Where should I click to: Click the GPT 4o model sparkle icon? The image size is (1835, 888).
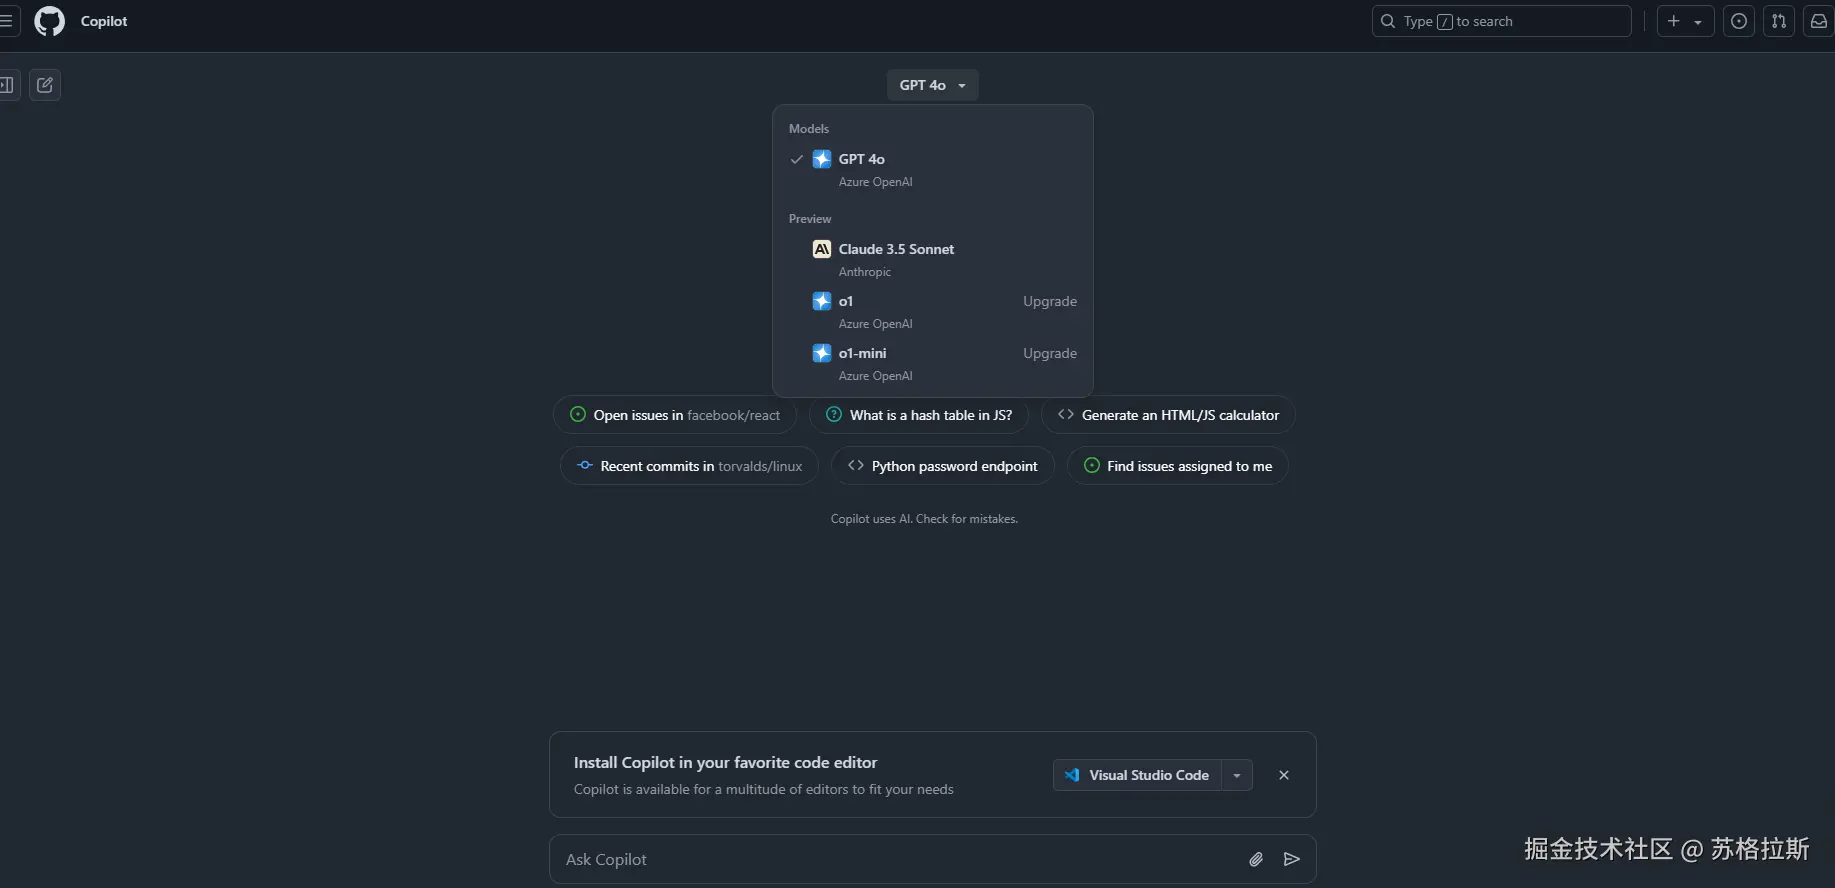click(x=822, y=159)
